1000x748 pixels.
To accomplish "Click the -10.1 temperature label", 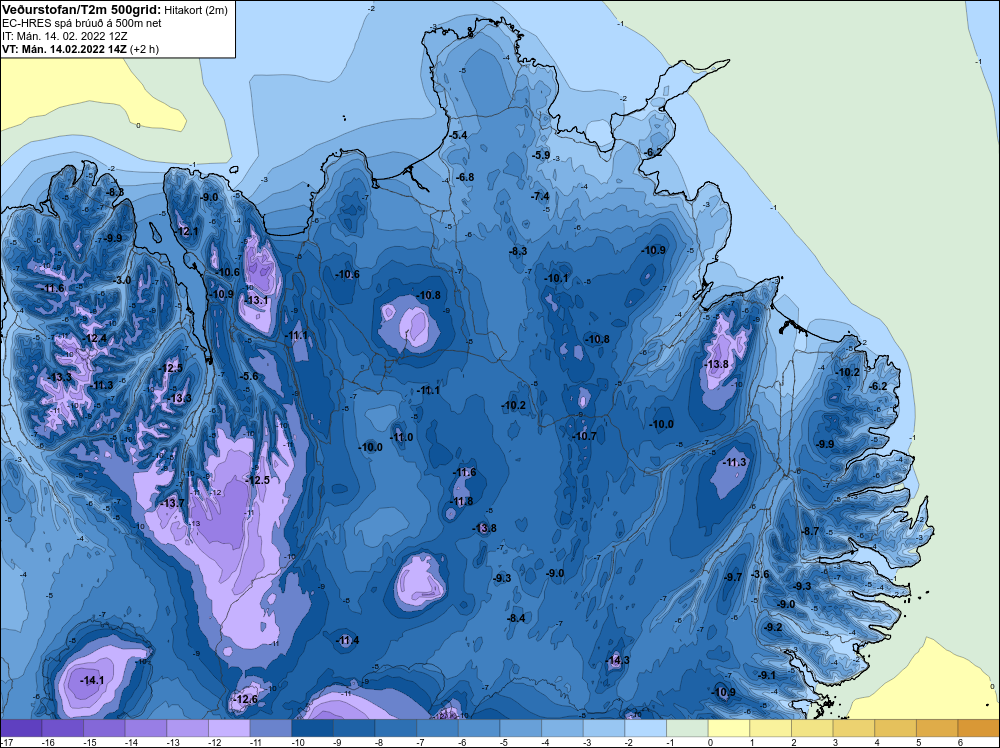I will point(556,279).
